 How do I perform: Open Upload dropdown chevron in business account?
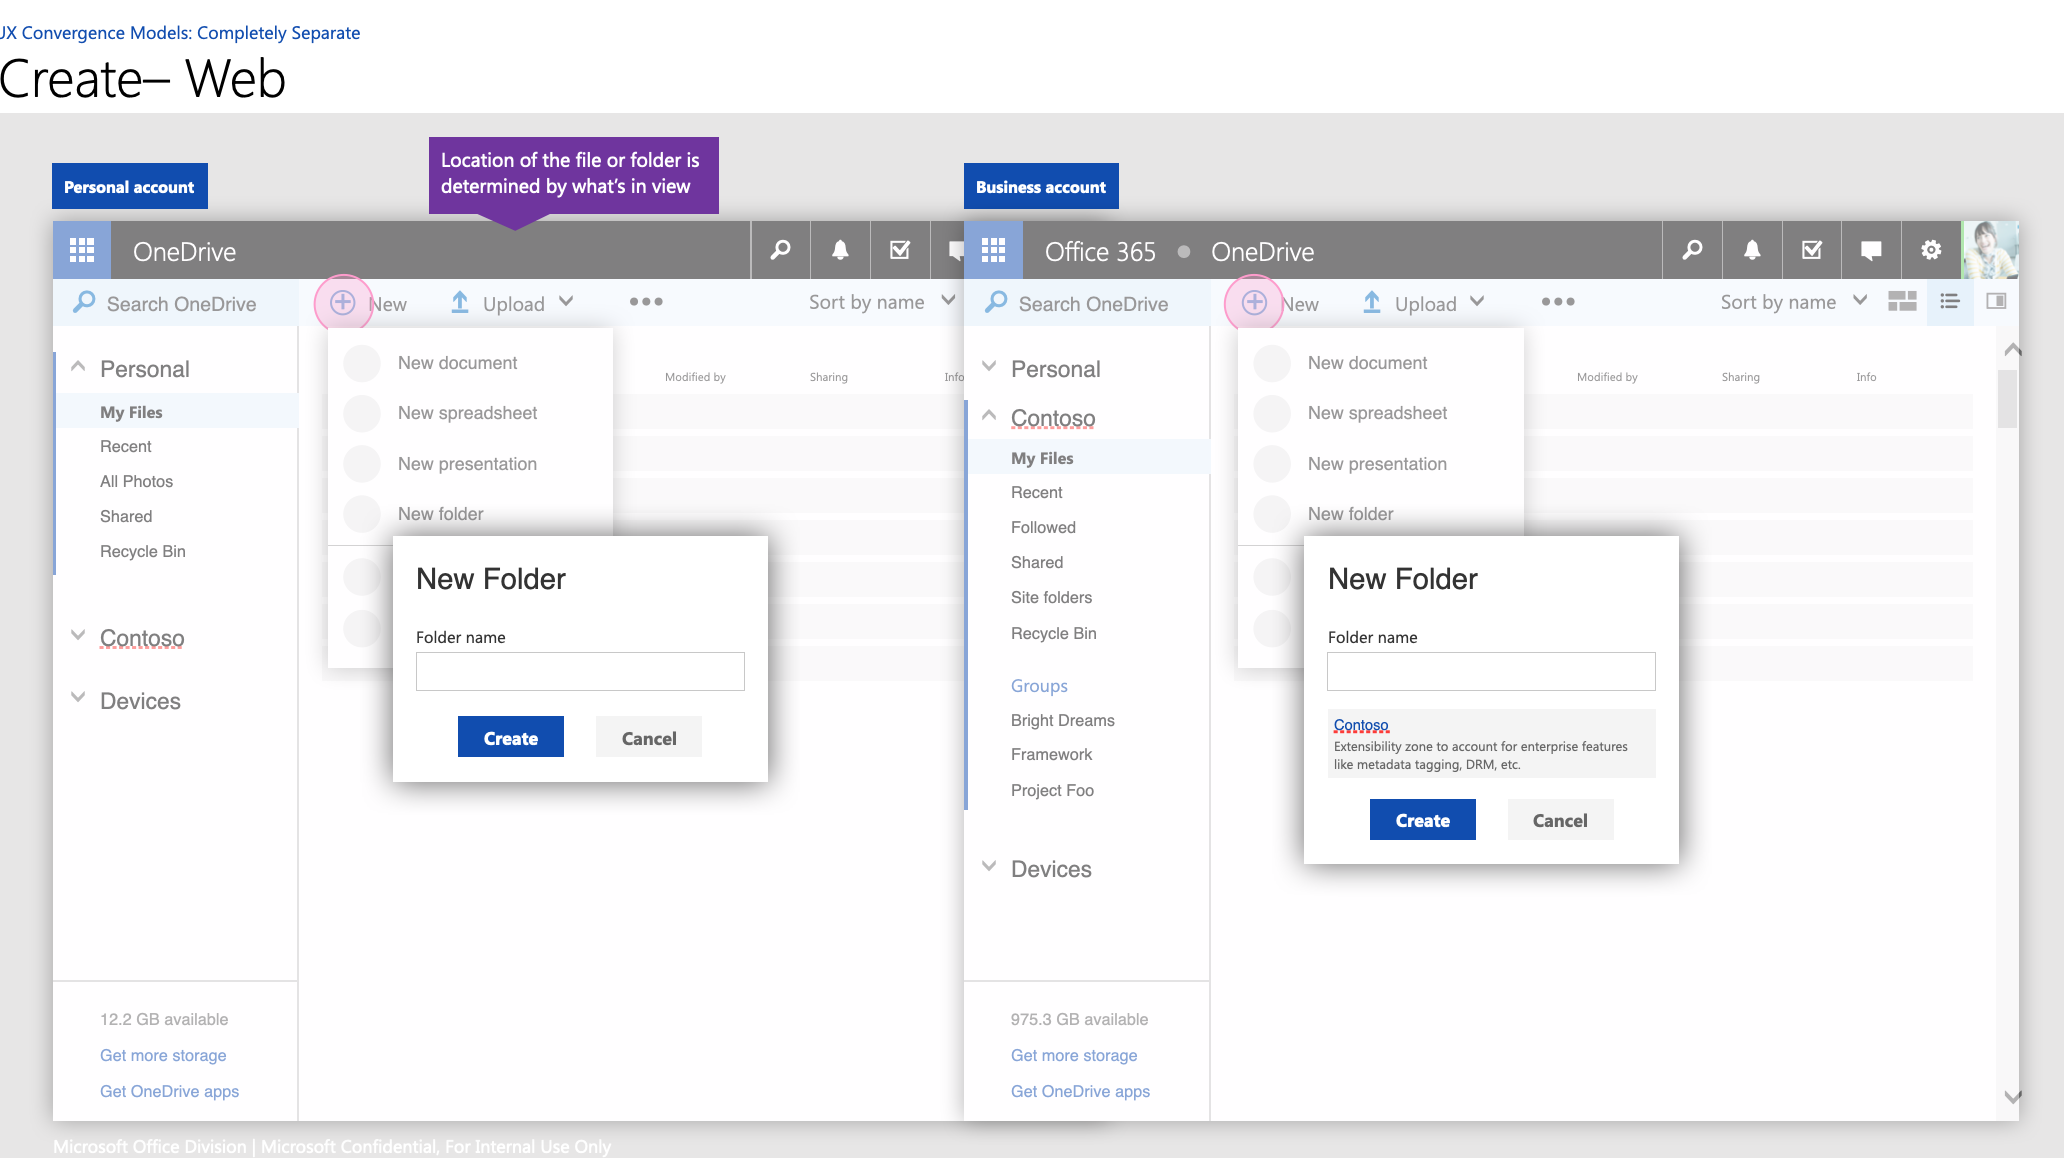coord(1477,301)
